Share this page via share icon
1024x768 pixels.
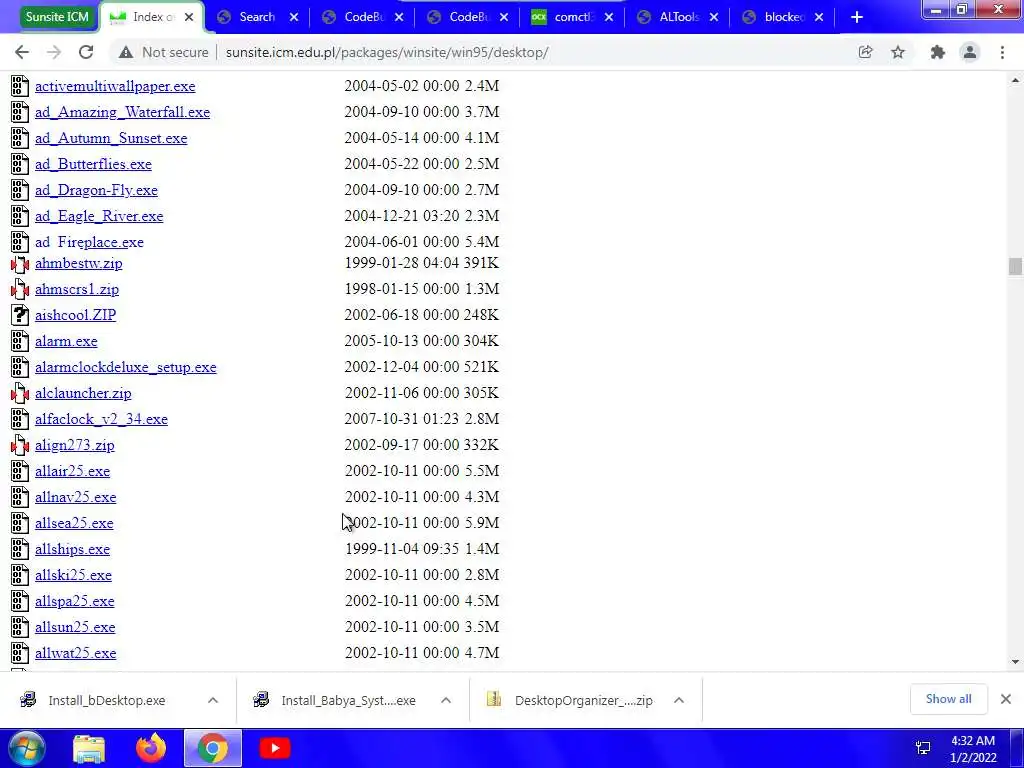click(x=865, y=52)
